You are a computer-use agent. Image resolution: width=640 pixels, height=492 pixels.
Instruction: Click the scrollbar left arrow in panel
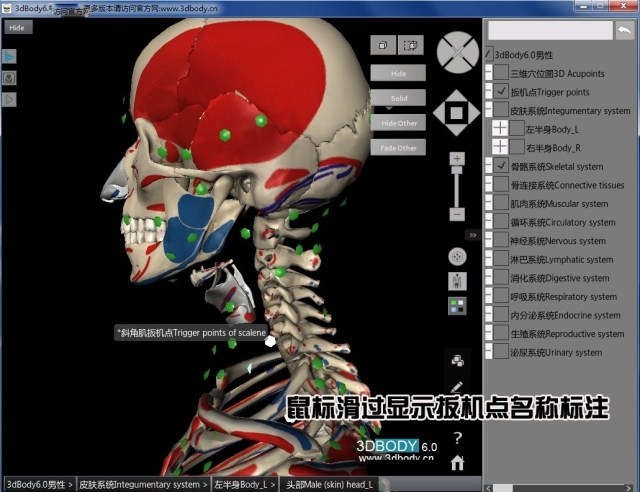click(488, 488)
